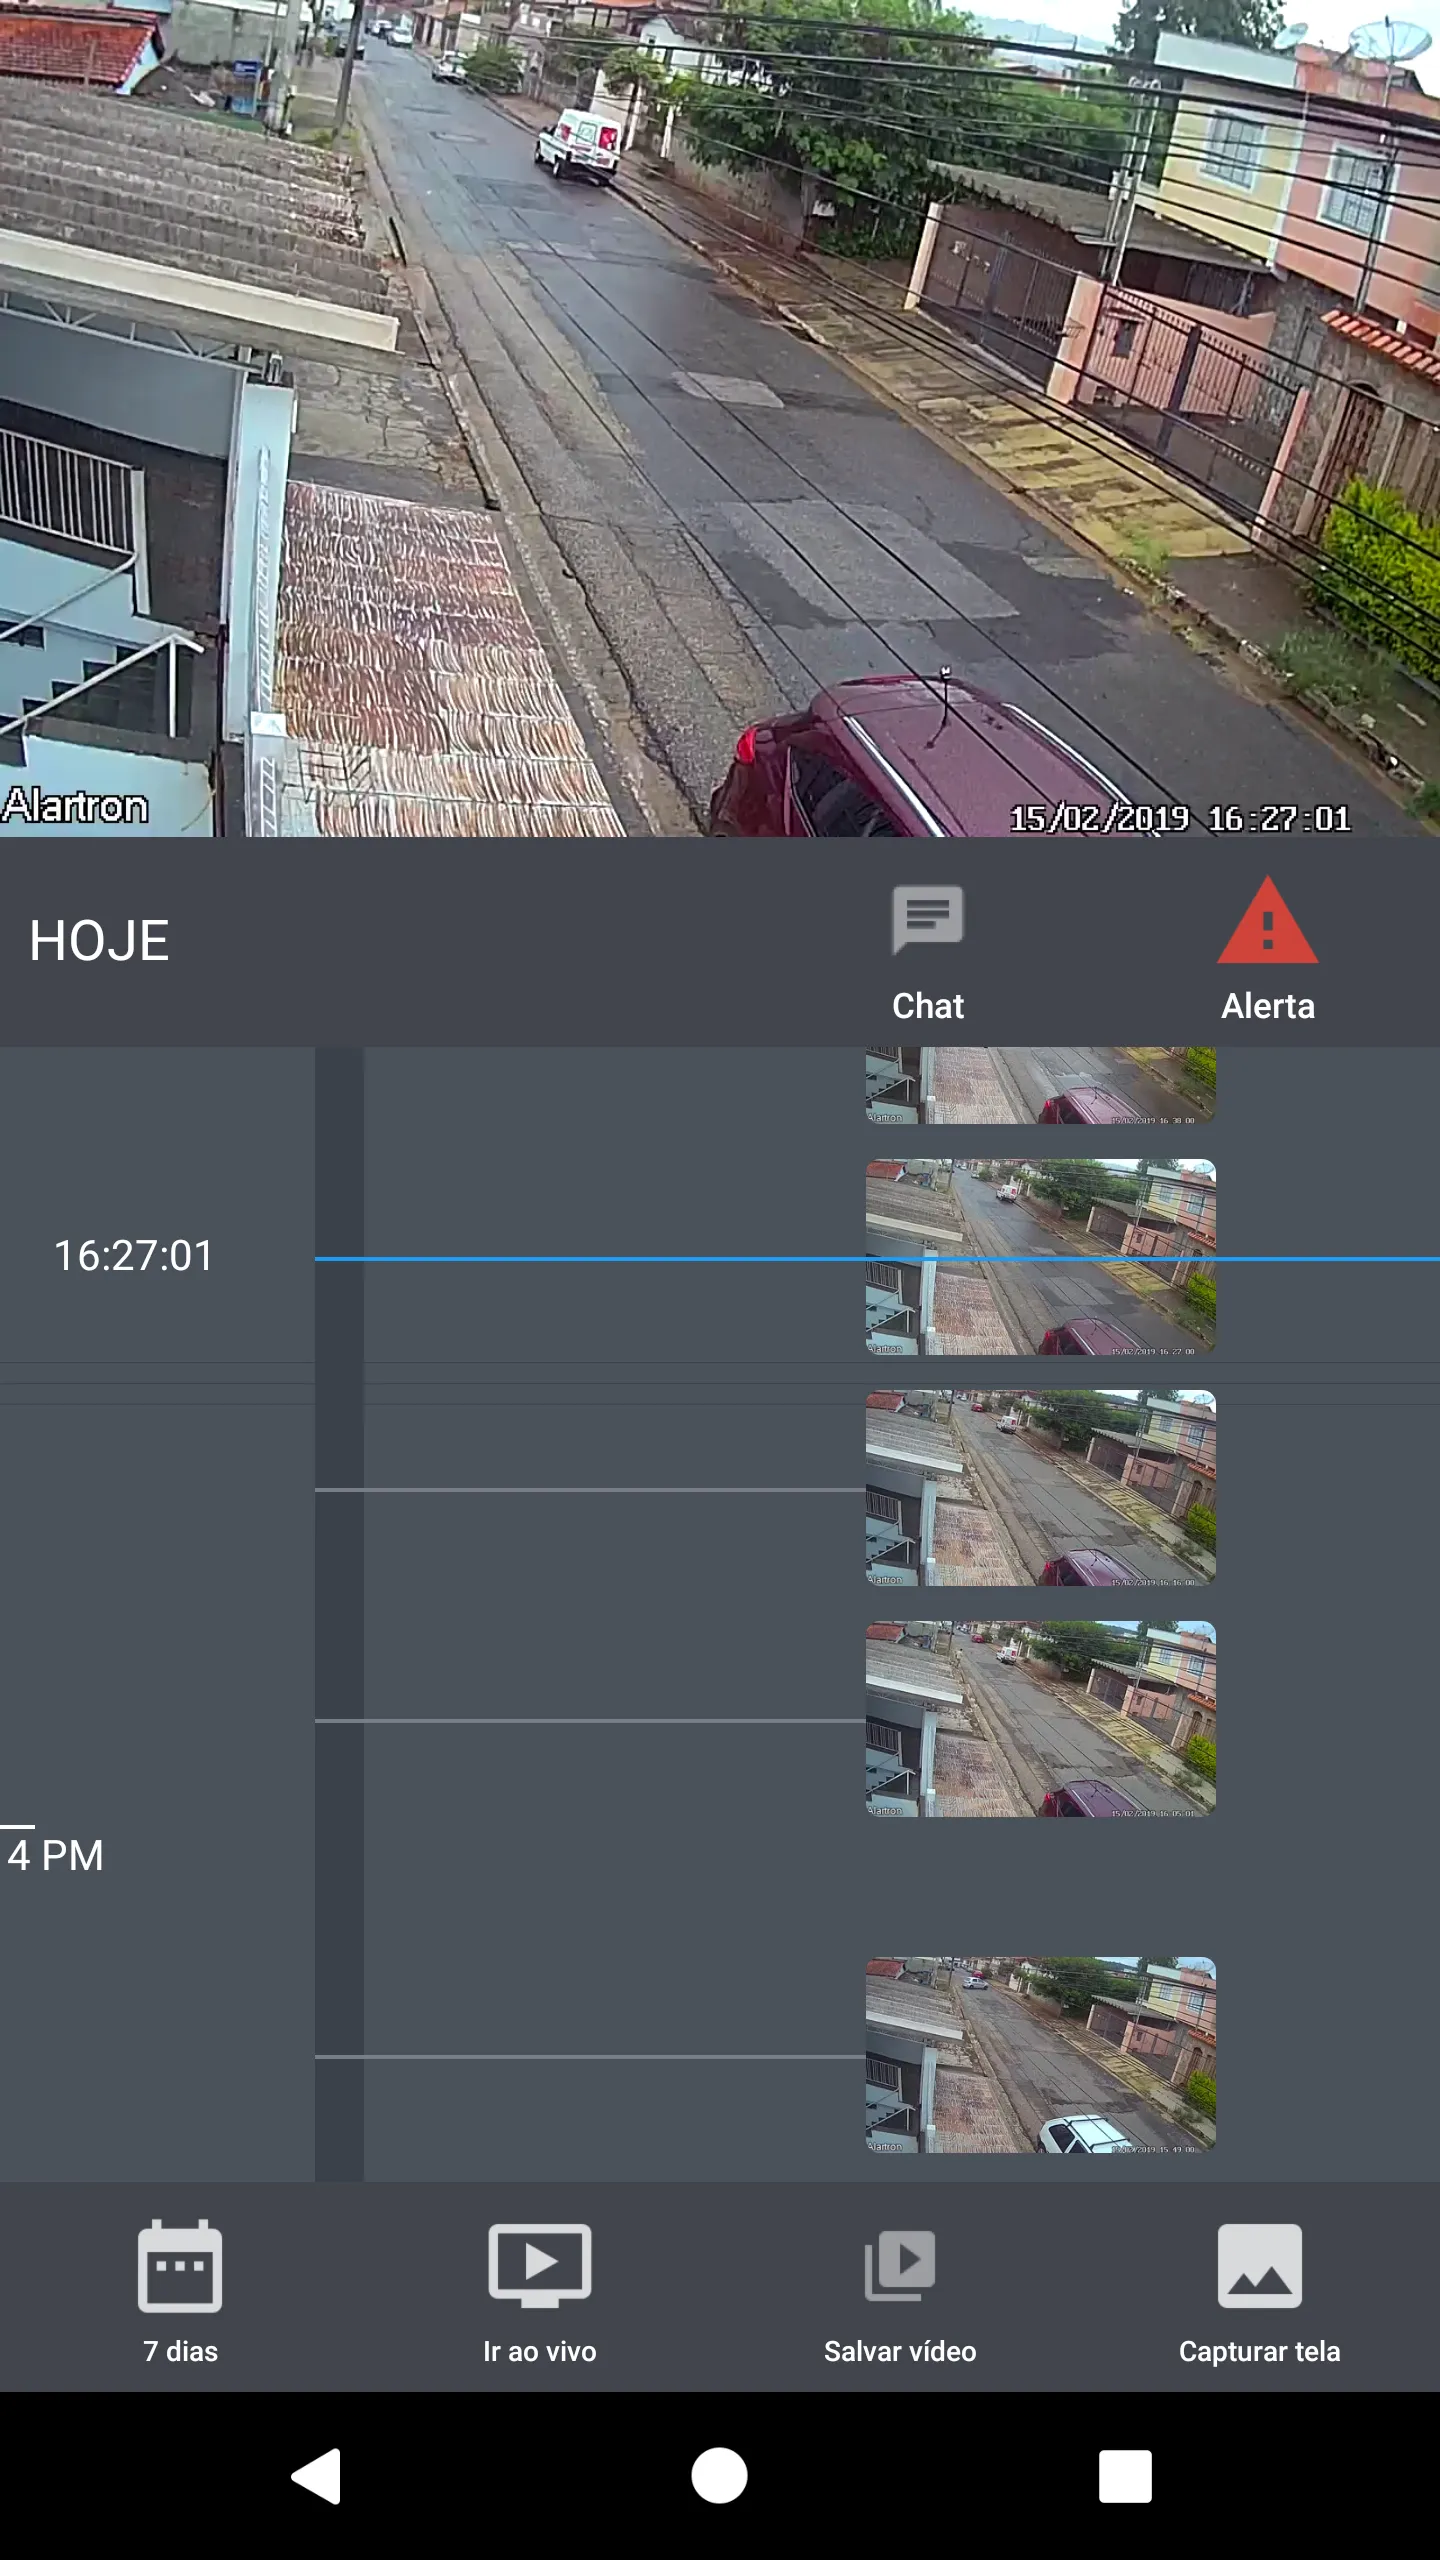
Task: Tap the Ir ao vivo play icon
Action: click(540, 2265)
